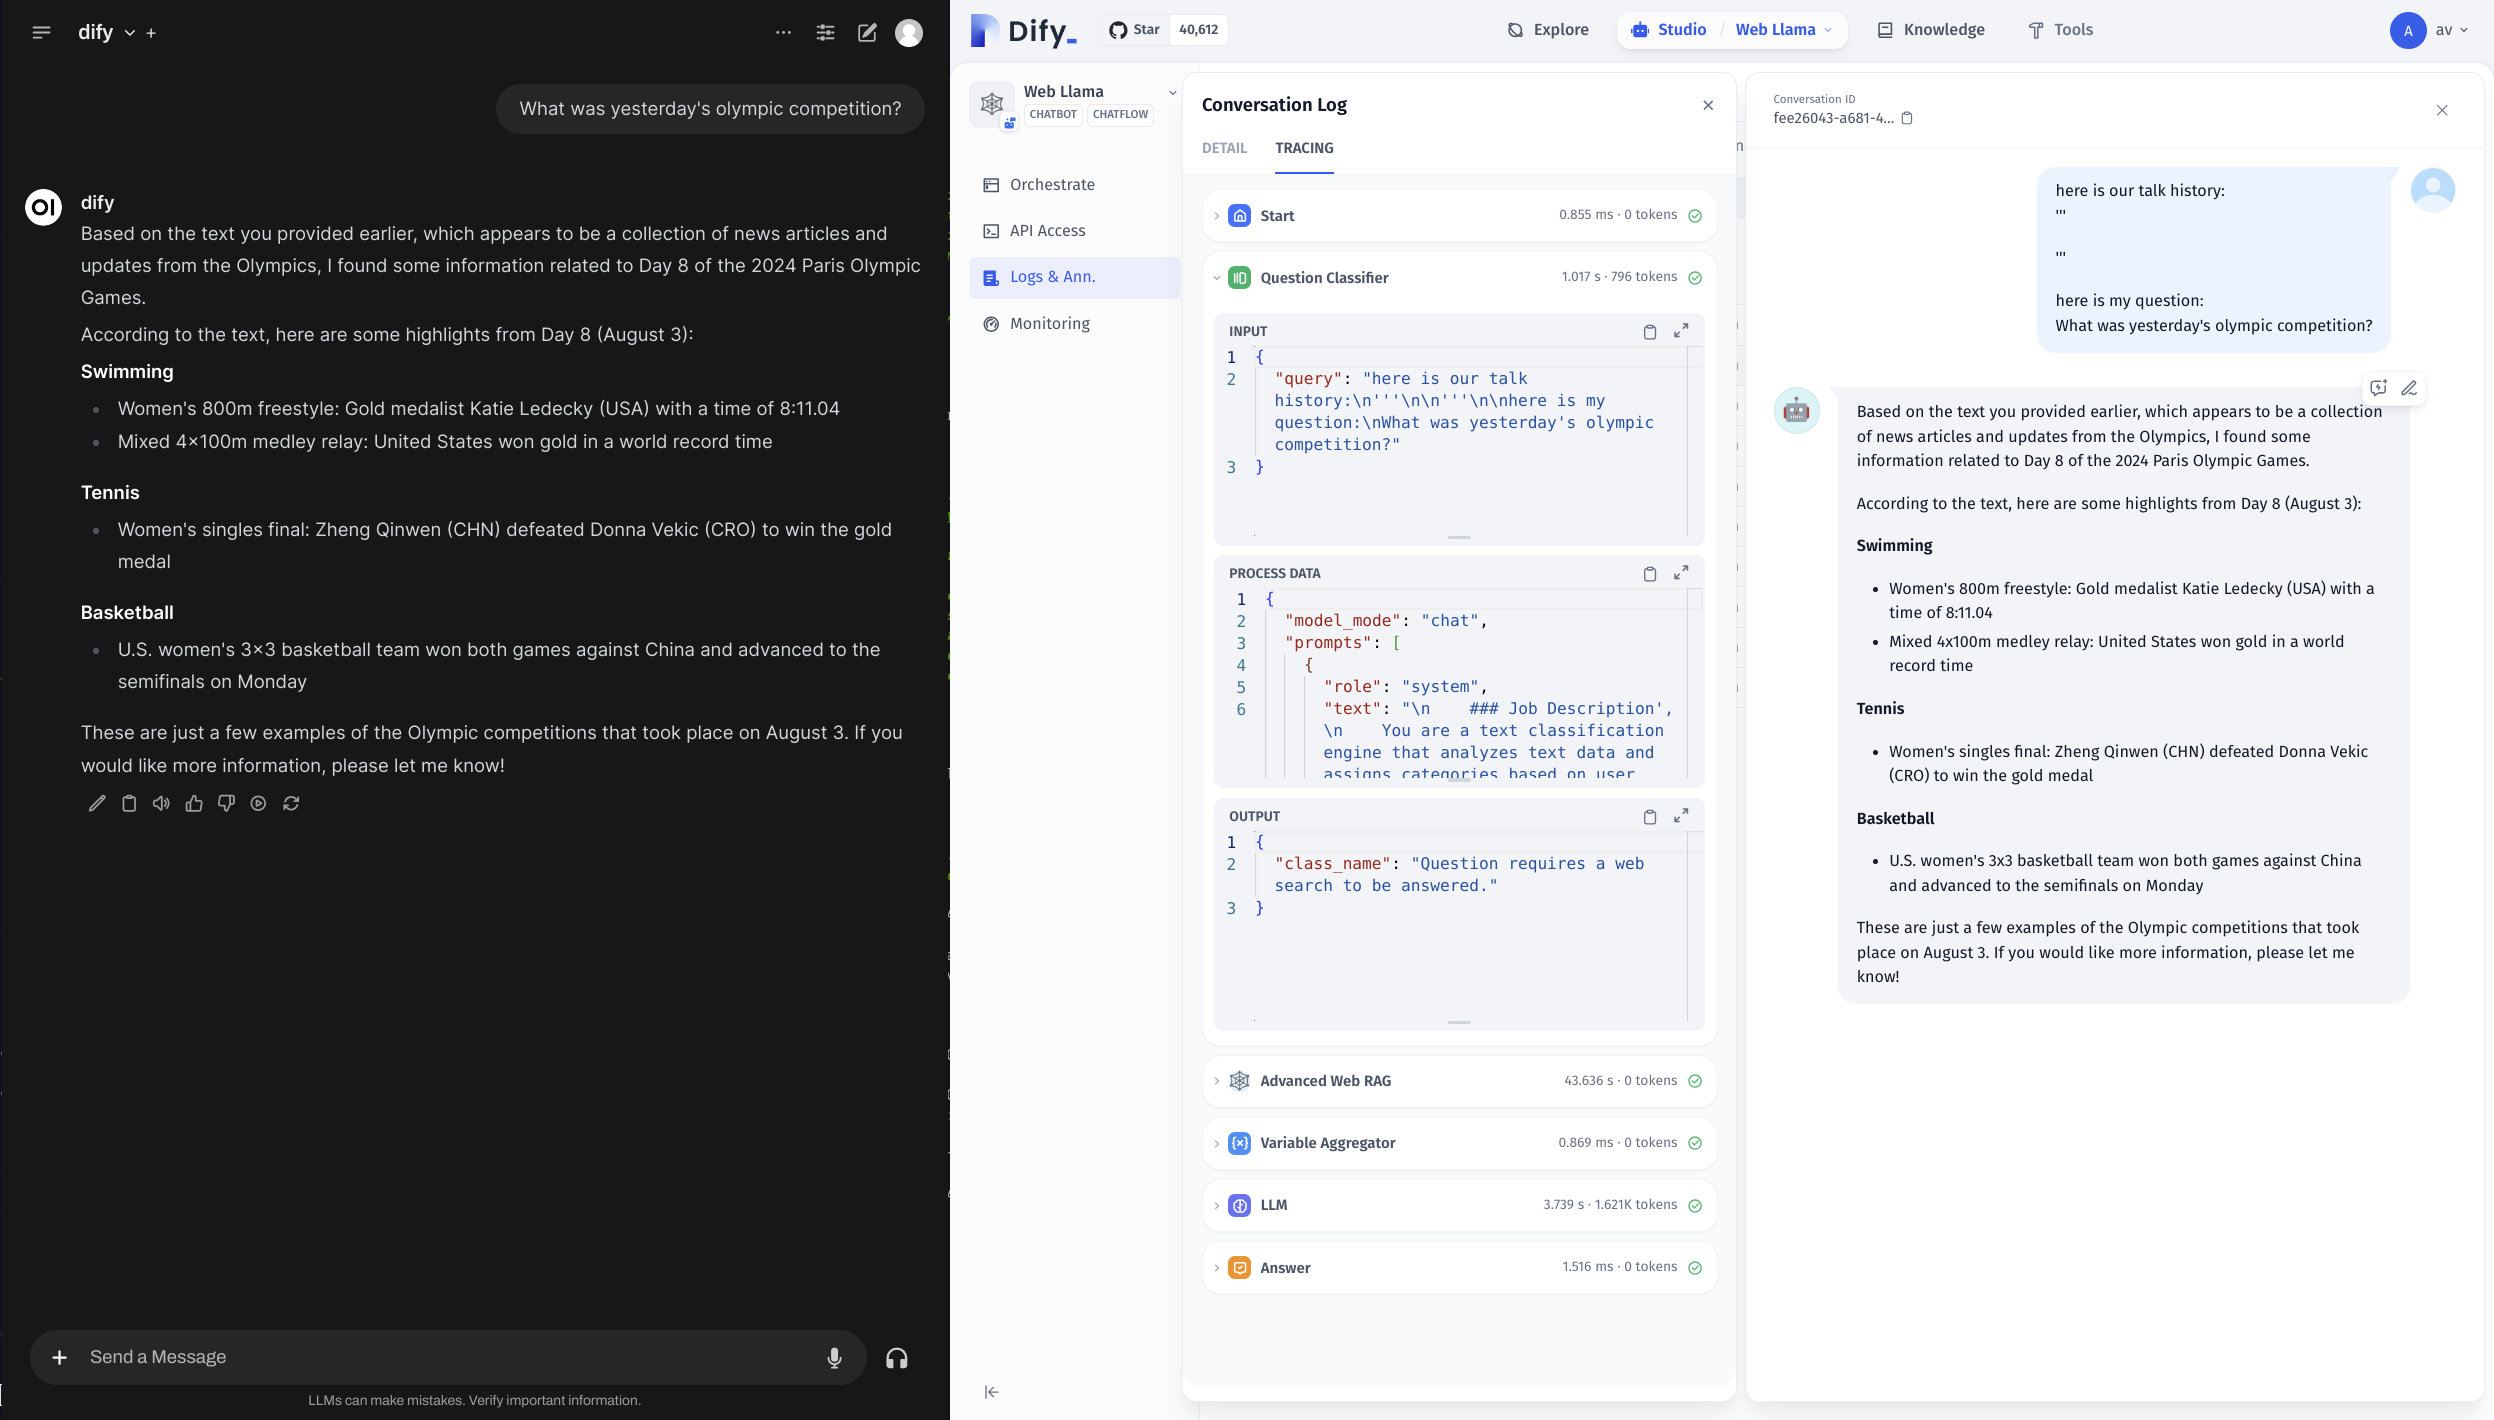
Task: Open the sidebar menu in the dify chat window
Action: coord(41,32)
